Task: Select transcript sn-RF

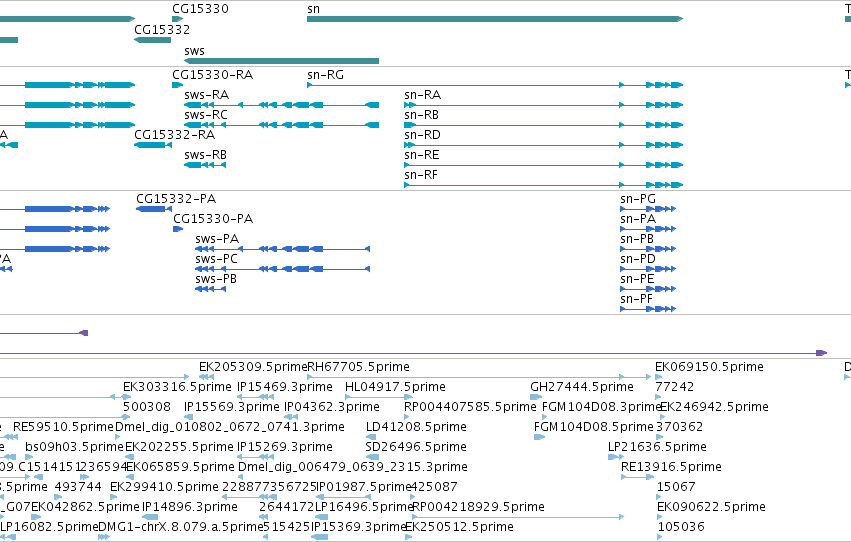Action: [543, 185]
